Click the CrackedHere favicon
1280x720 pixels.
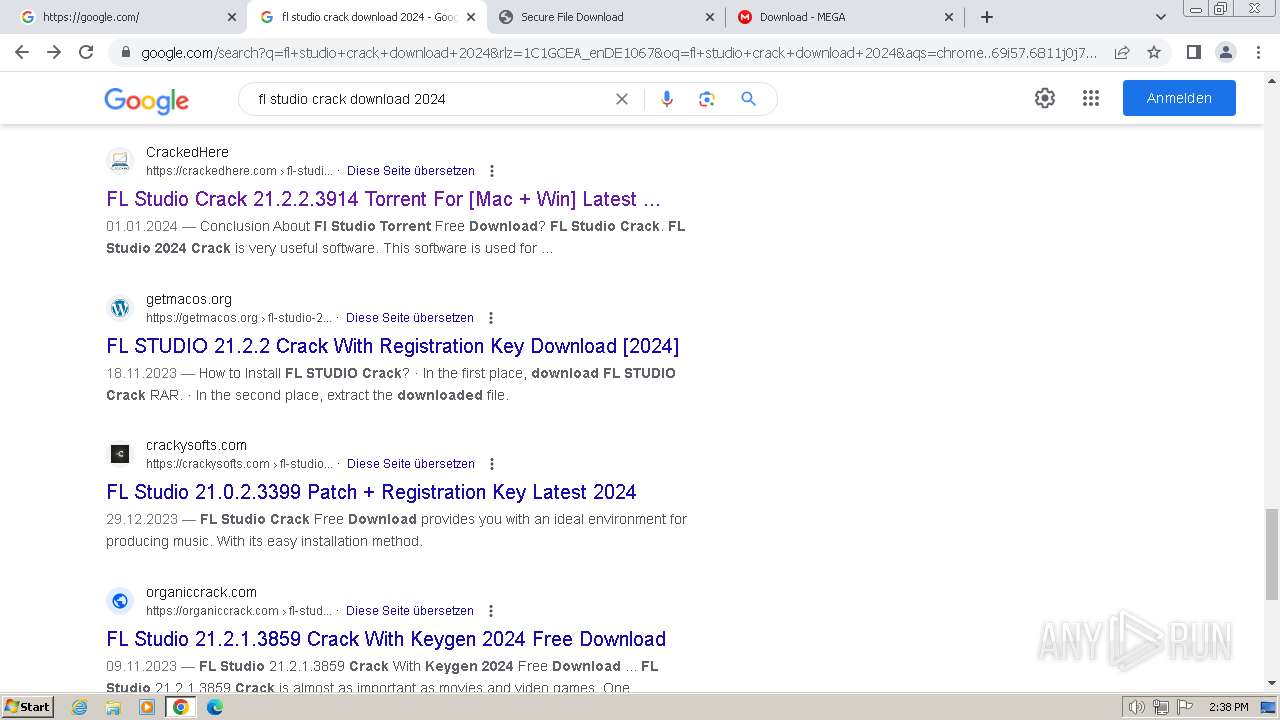[x=120, y=161]
